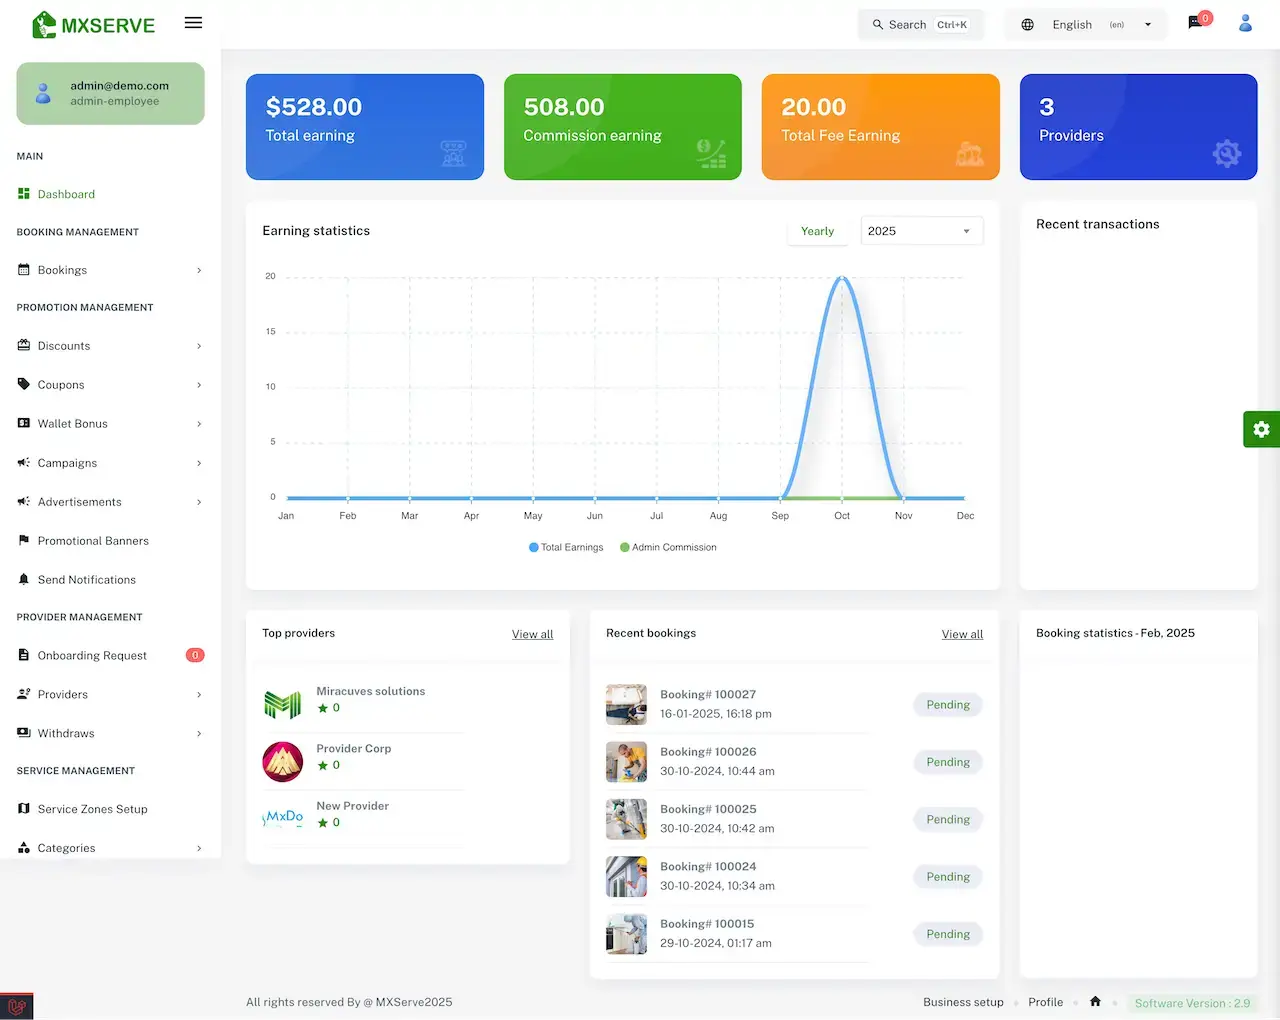Select the Yearly statistics tab
This screenshot has width=1280, height=1020.
pos(817,231)
